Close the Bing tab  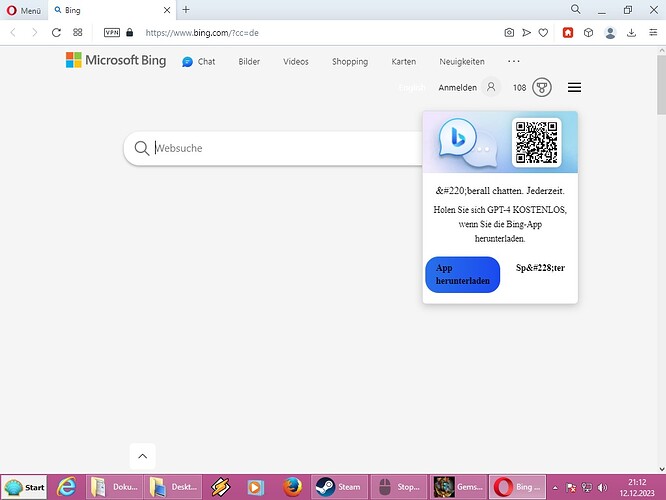(167, 10)
